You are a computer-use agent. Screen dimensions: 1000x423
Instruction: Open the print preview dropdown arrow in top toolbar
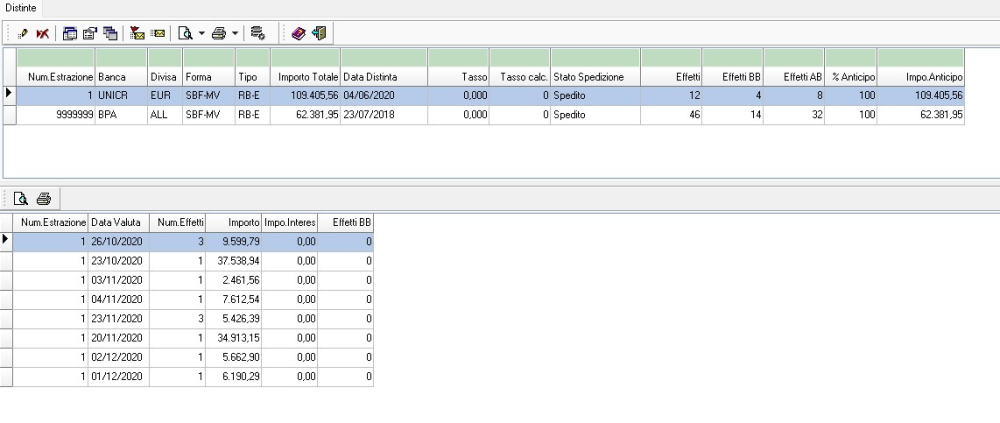click(201, 33)
